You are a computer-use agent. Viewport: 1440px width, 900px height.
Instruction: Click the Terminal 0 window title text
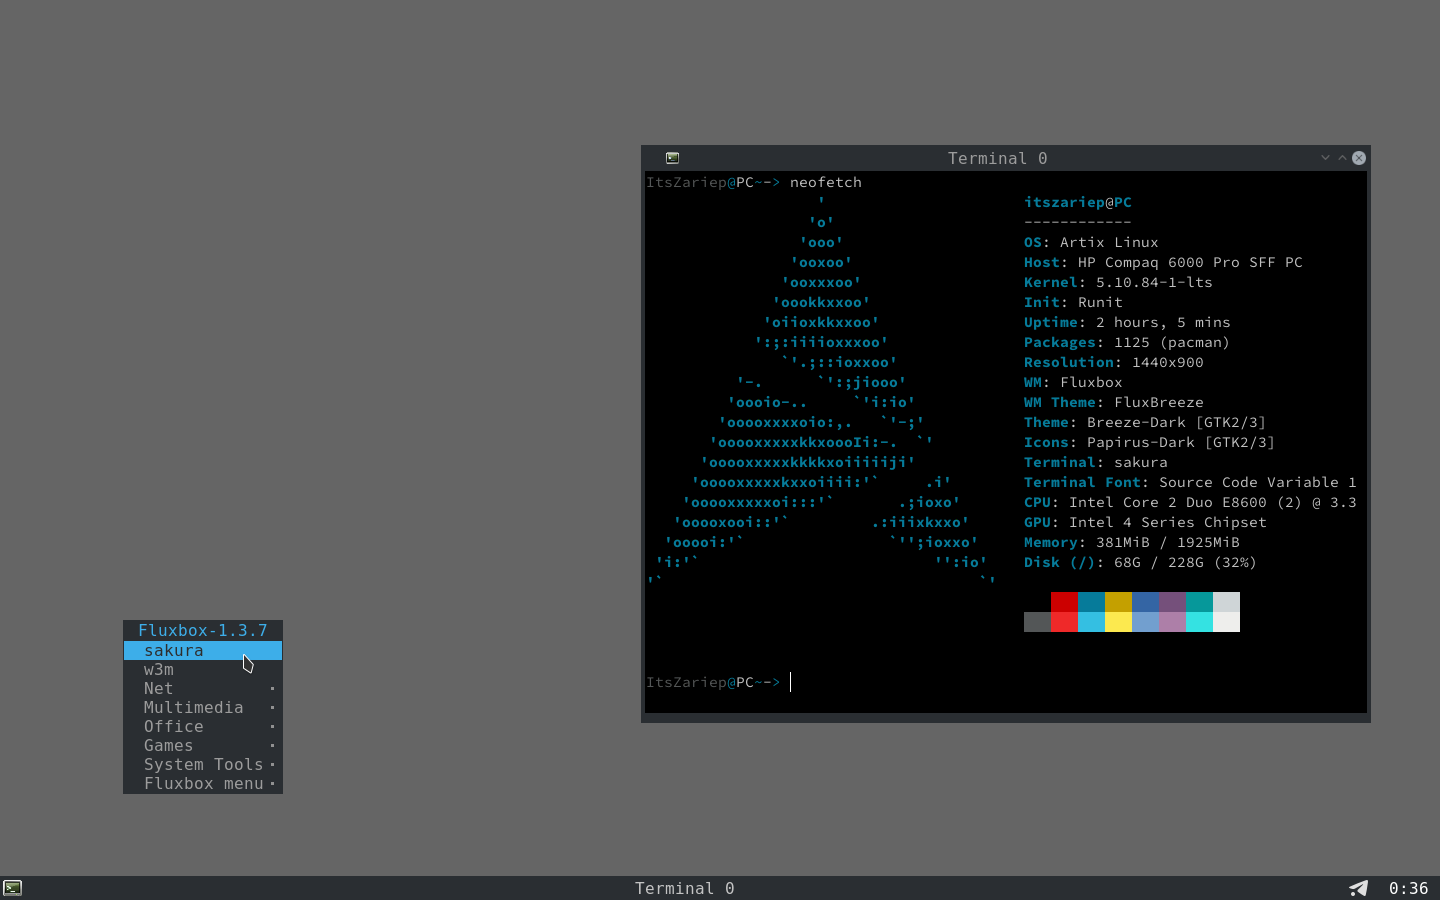998,158
